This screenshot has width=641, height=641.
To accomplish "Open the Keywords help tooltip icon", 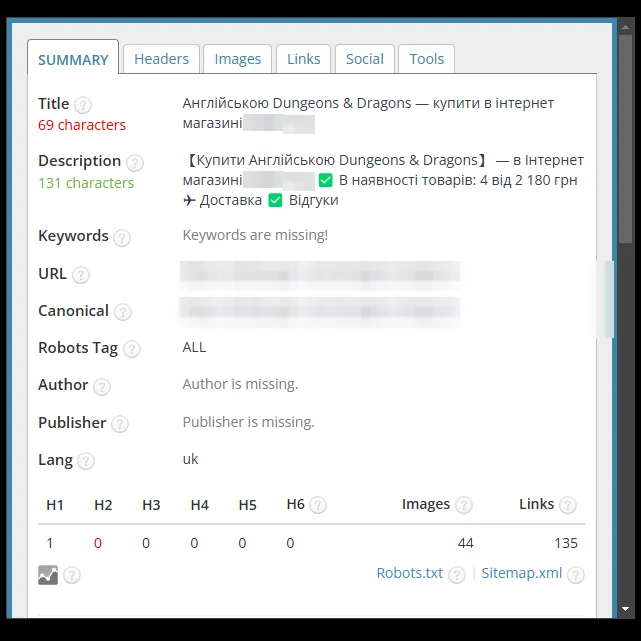I will (122, 238).
